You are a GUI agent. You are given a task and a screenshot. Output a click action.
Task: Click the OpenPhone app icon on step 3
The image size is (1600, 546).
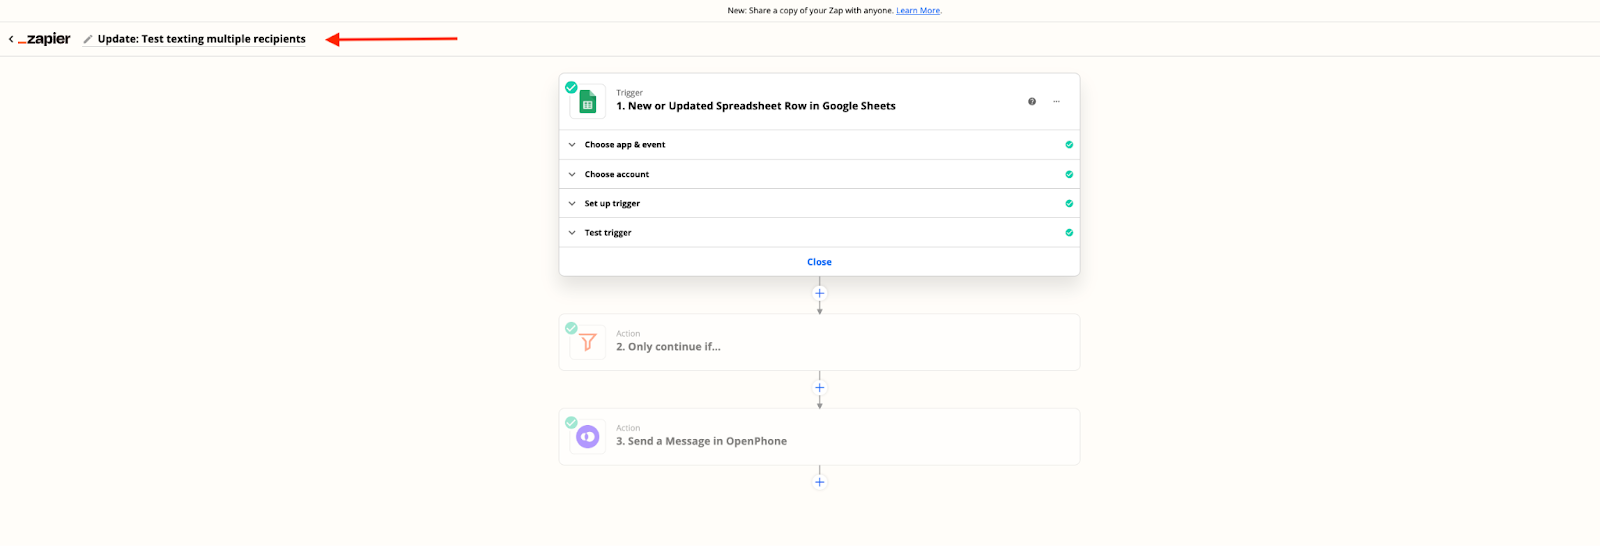(x=588, y=437)
